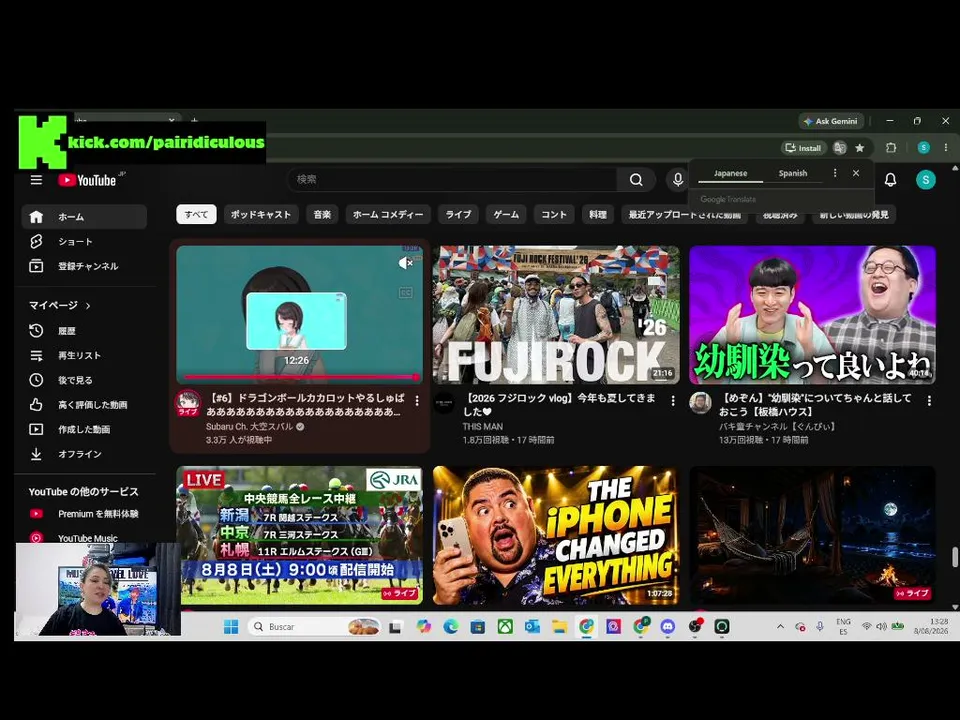Open translate popup three-dot options
The image size is (960, 720).
834,173
